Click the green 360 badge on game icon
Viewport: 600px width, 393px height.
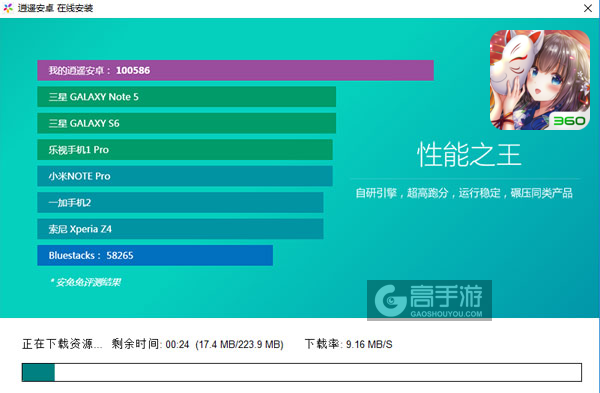click(569, 121)
